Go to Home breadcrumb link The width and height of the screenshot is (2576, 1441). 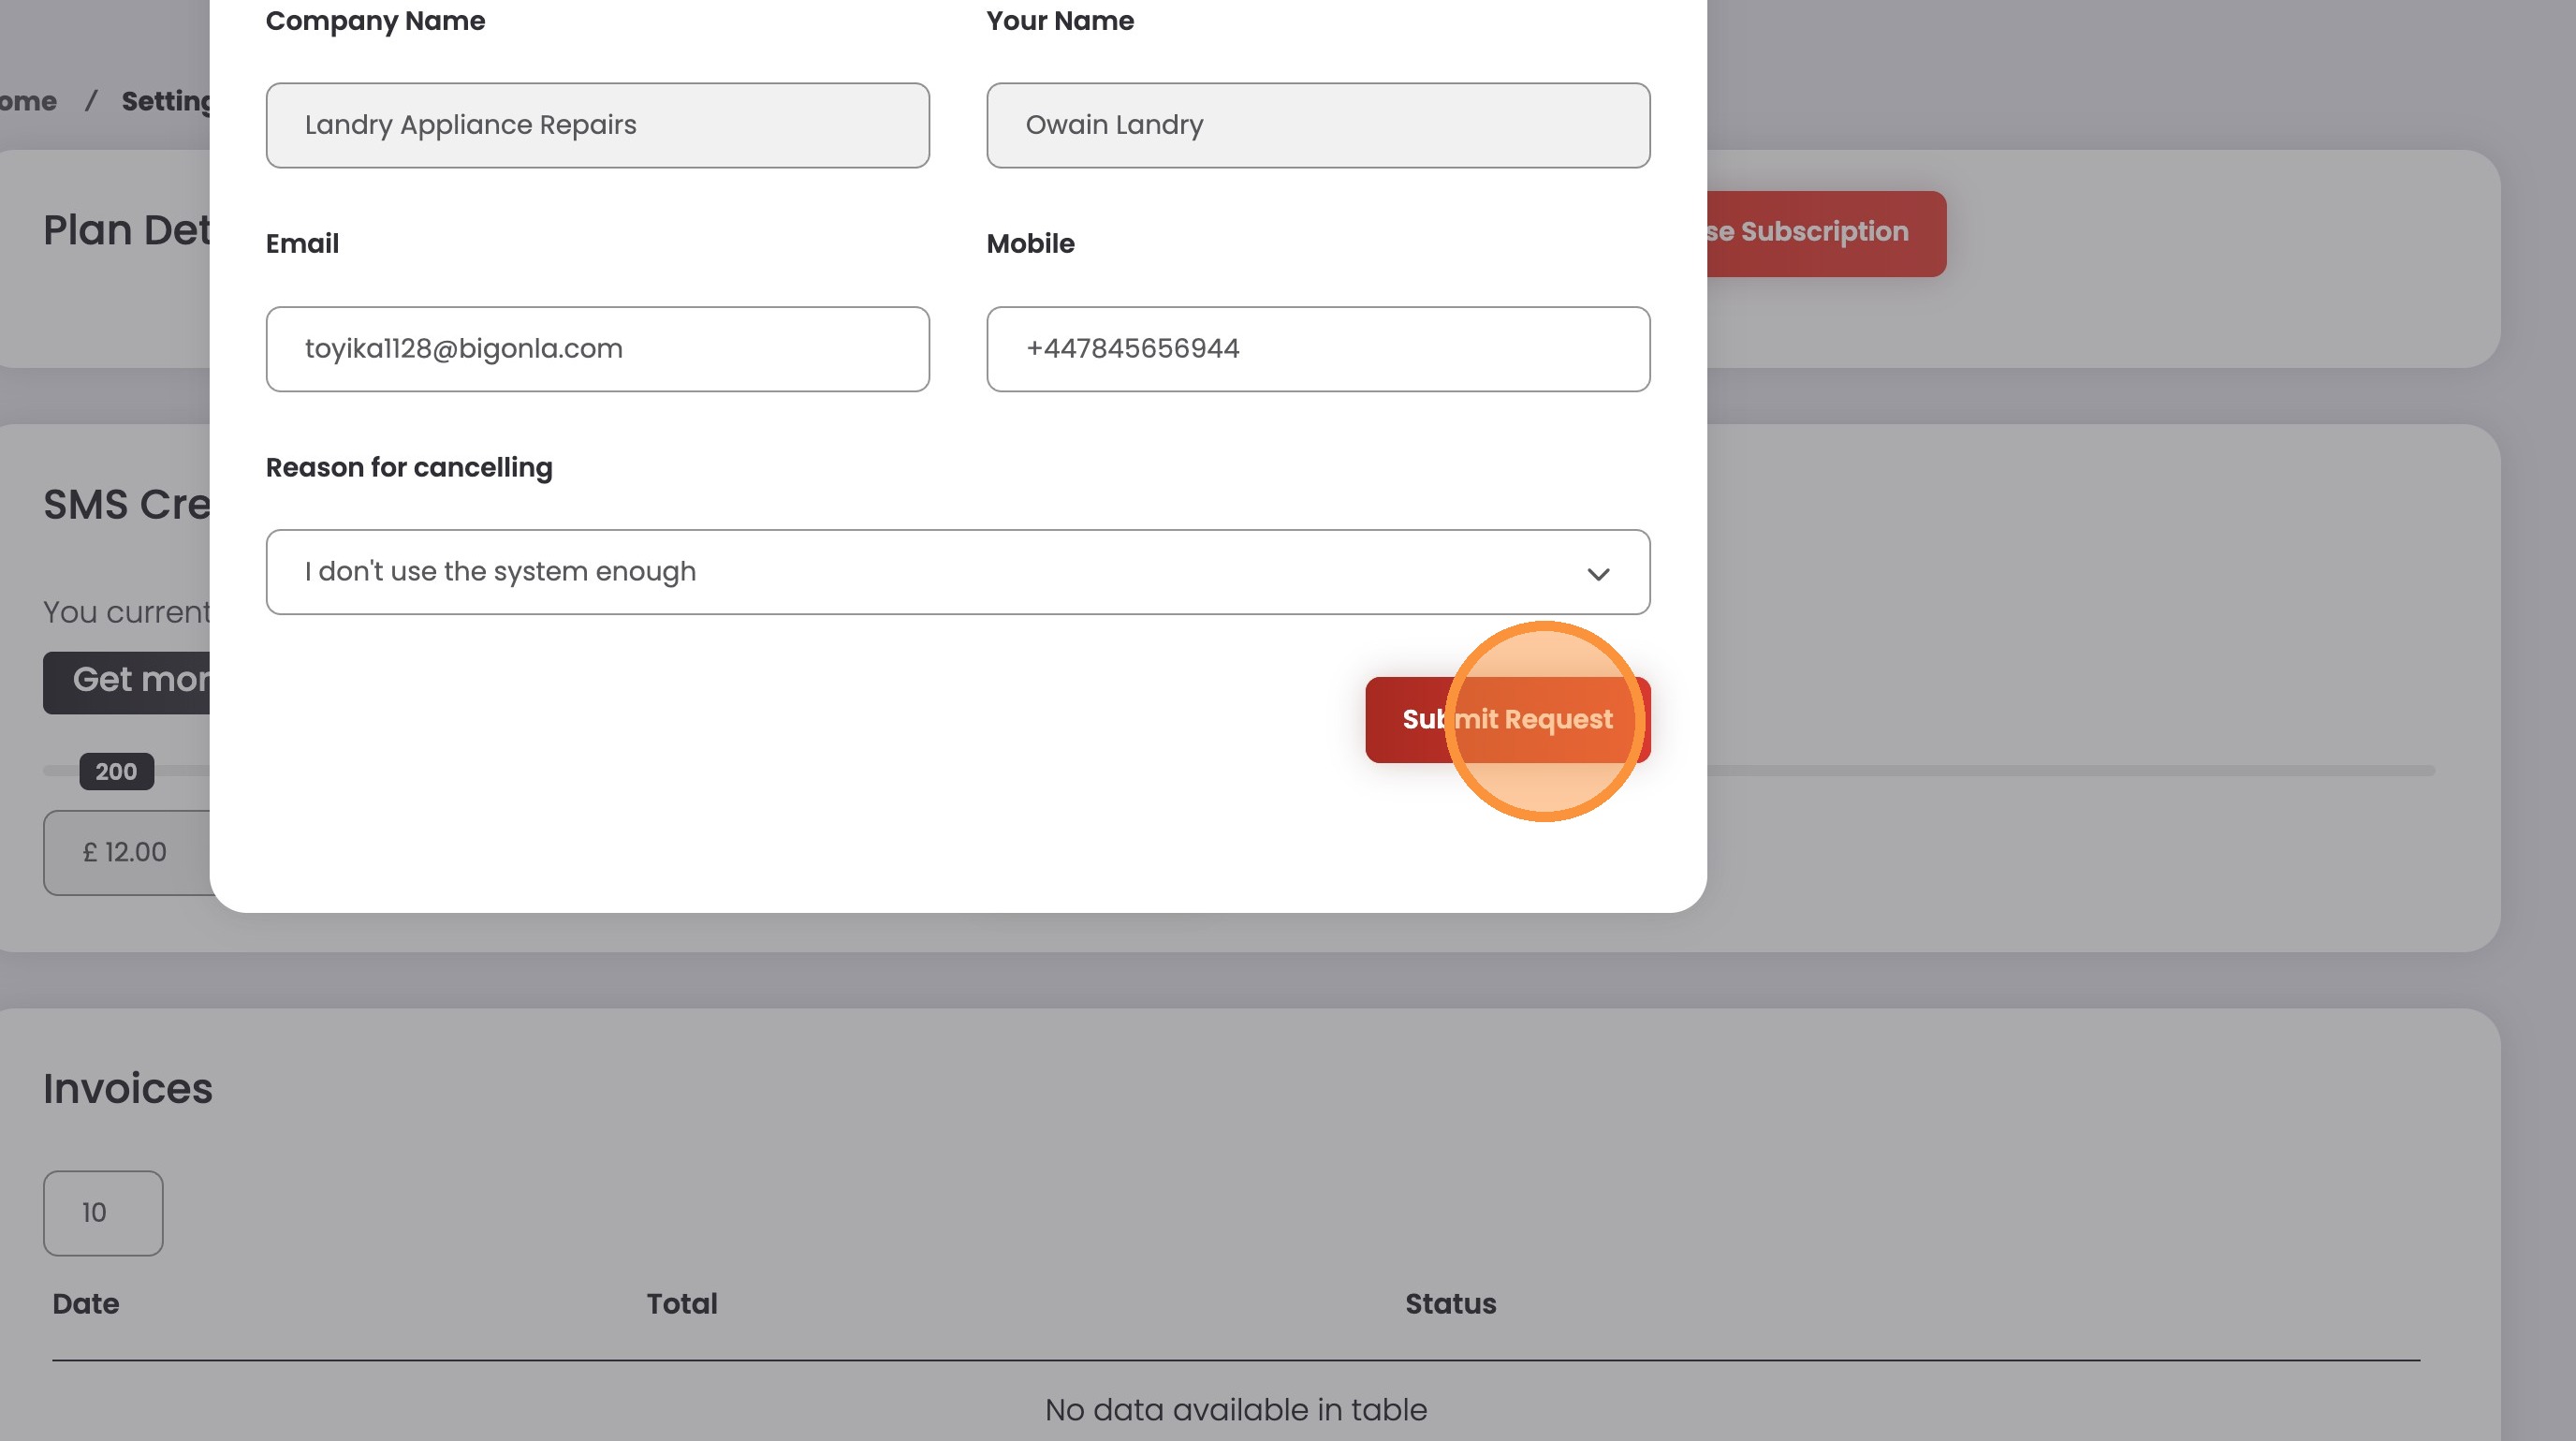pyautogui.click(x=28, y=101)
